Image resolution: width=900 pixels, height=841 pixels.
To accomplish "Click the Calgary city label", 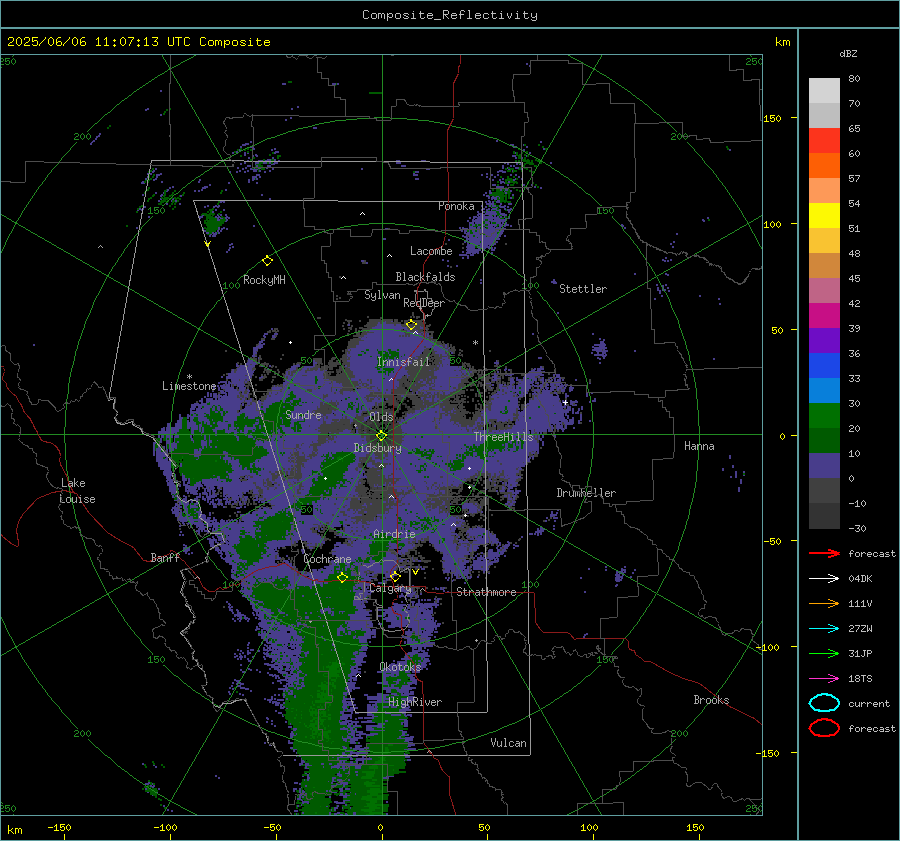I will tap(390, 588).
